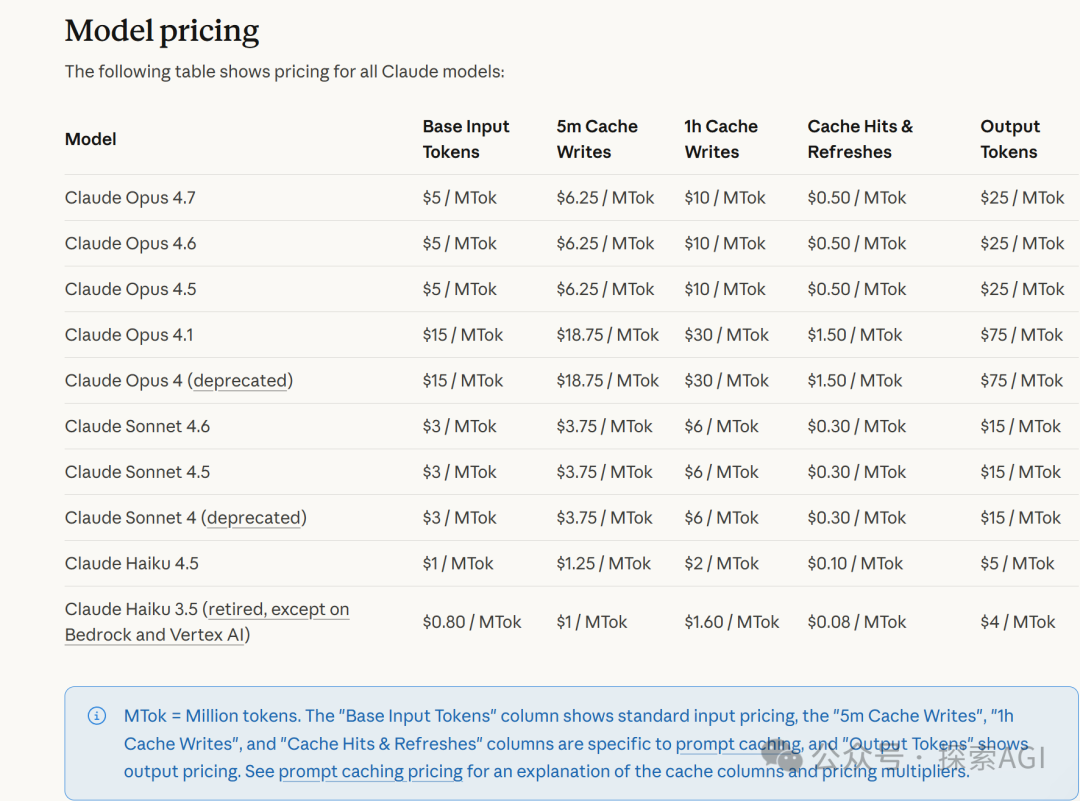This screenshot has width=1080, height=801.
Task: Click Opus 4 deprecated 1h cache '$30 / MTok'
Action: click(727, 381)
